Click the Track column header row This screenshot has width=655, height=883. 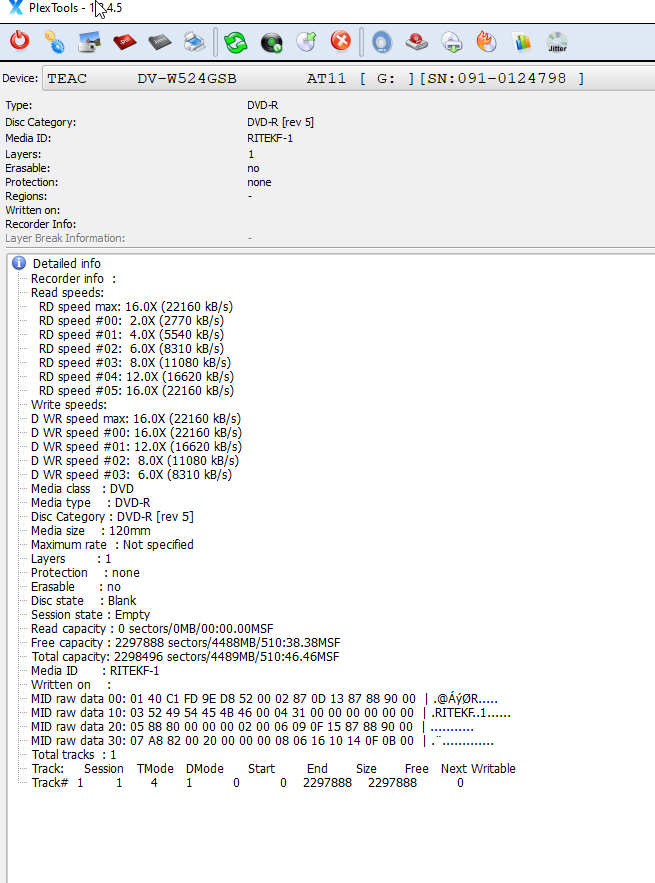274,769
